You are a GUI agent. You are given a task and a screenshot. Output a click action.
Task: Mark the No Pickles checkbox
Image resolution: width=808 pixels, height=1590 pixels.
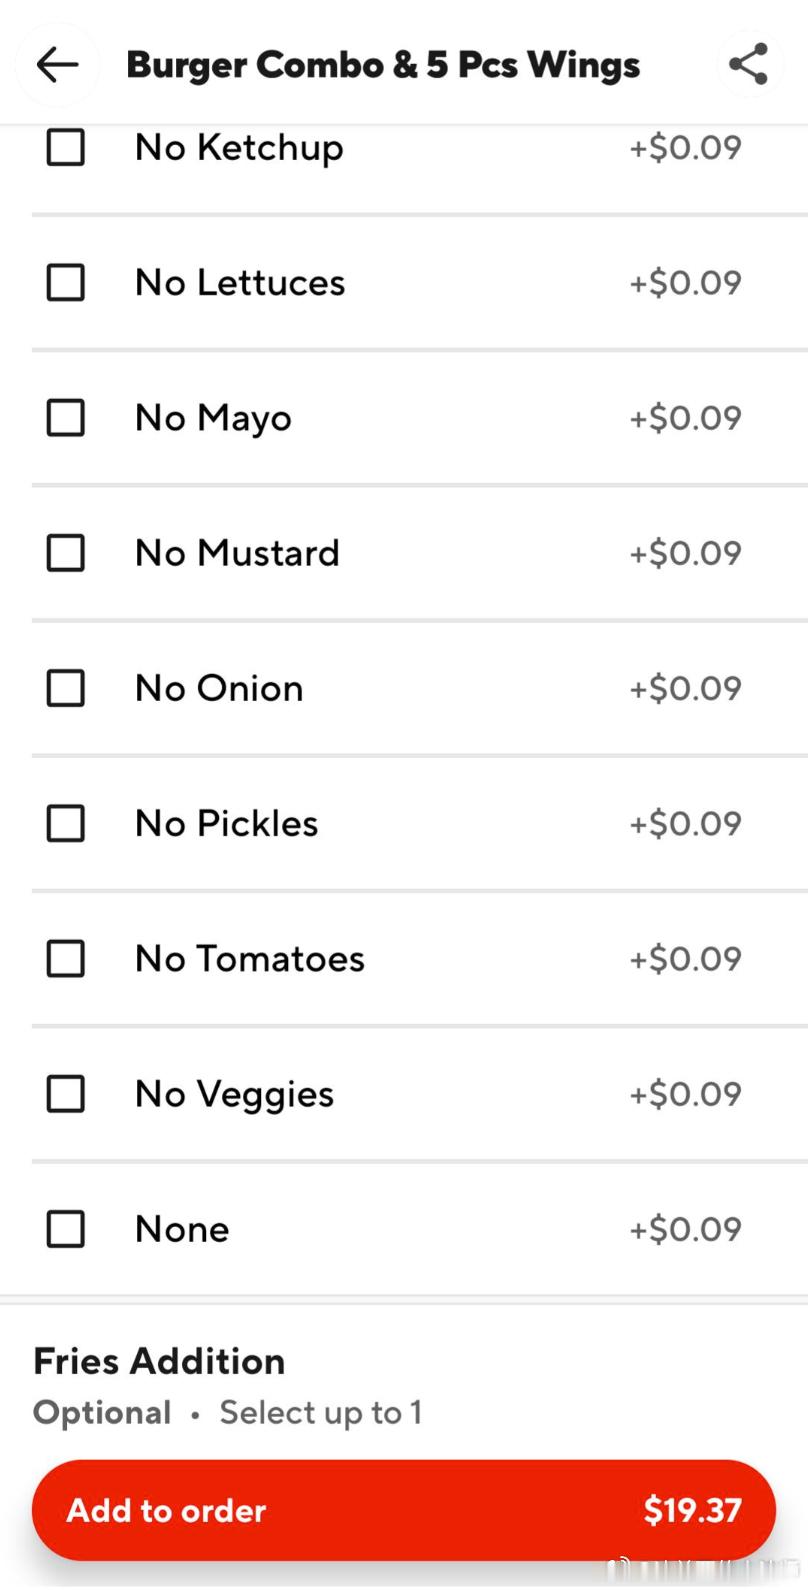coord(66,824)
